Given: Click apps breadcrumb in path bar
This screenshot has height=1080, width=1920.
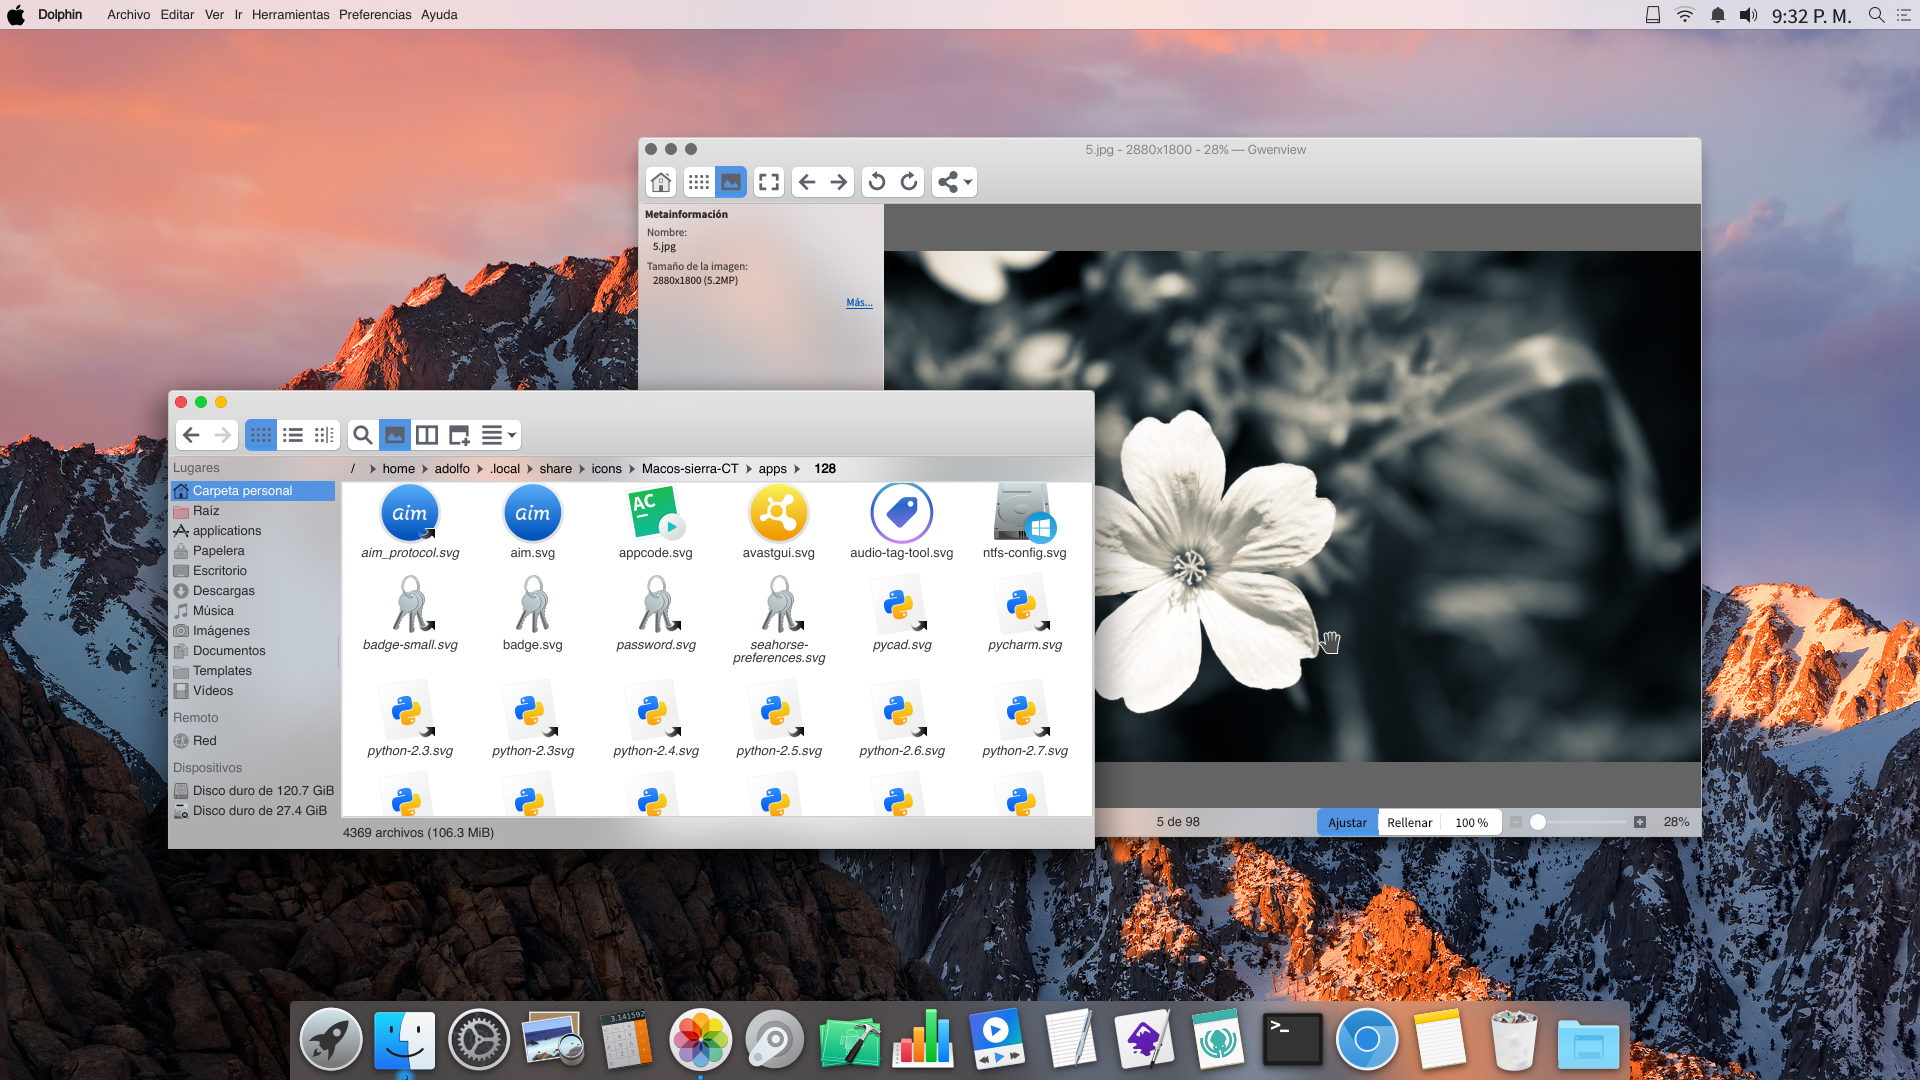Looking at the screenshot, I should [772, 469].
